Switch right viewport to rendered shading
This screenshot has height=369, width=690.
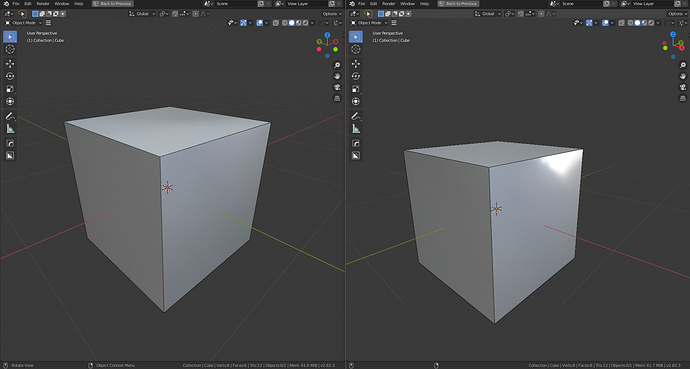coord(651,23)
